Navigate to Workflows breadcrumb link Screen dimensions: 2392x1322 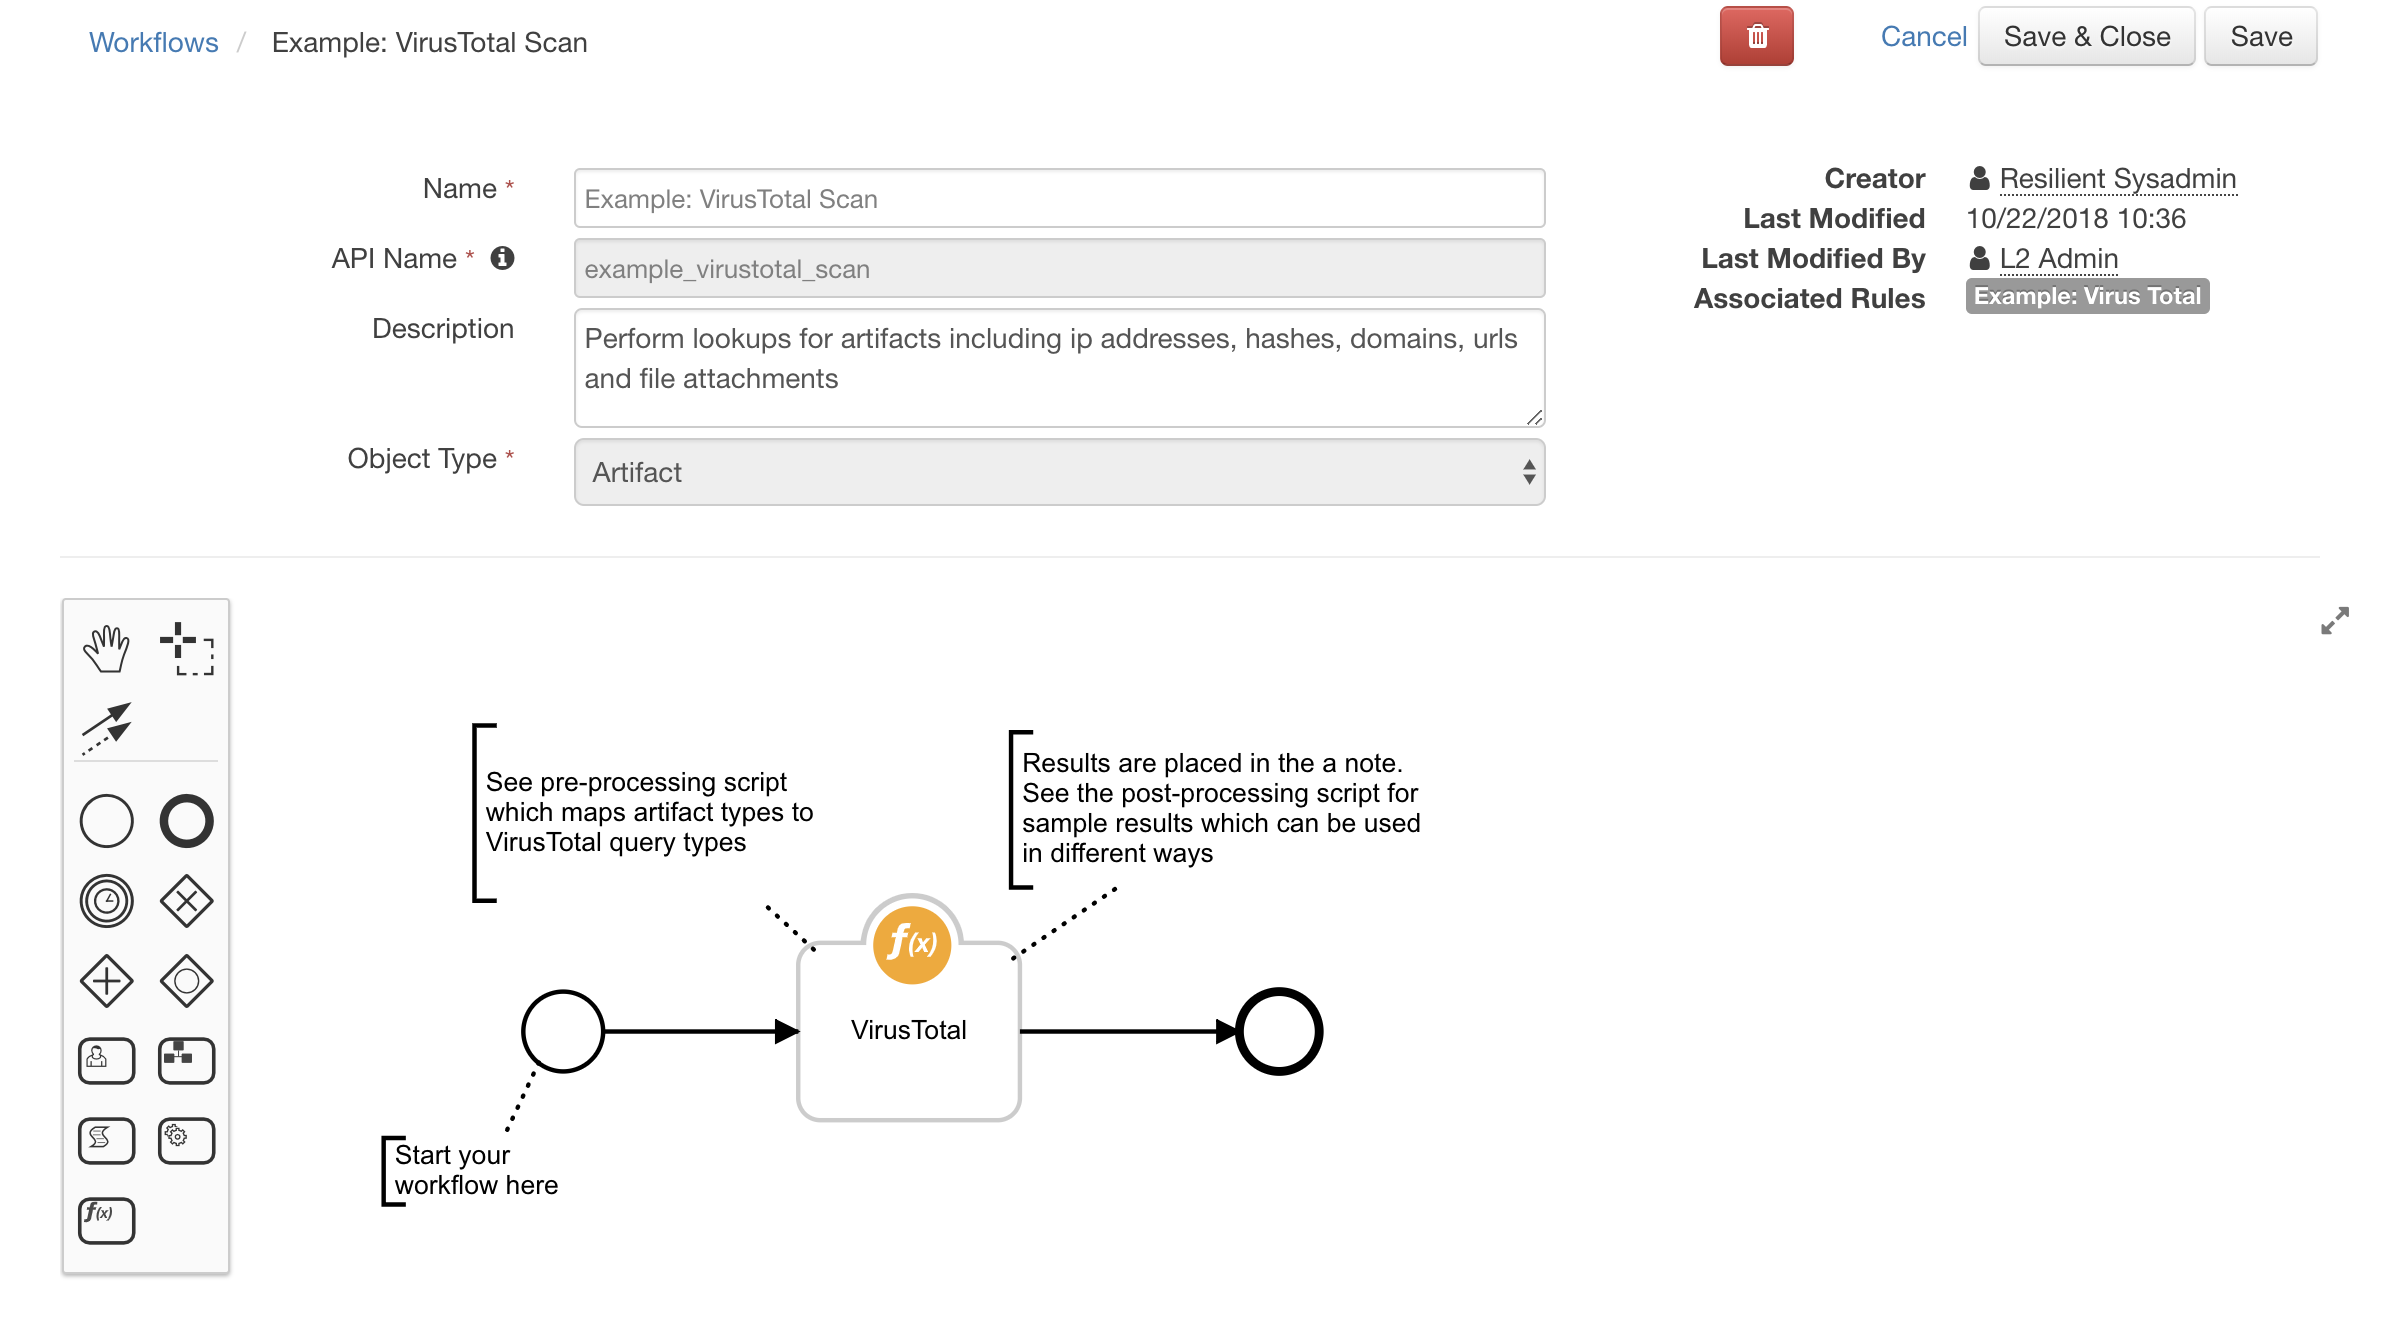coord(153,41)
